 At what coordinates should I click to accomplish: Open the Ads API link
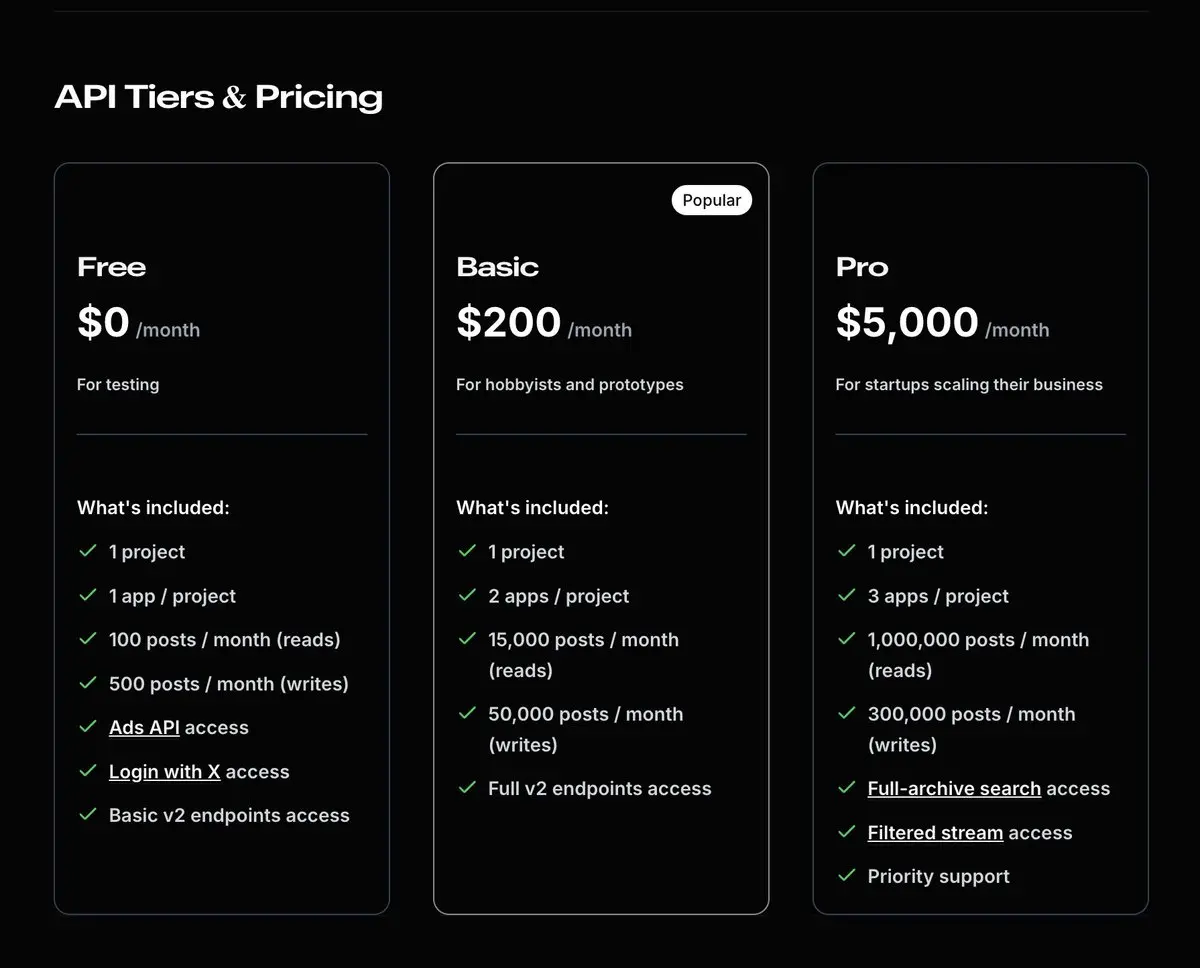coord(144,728)
